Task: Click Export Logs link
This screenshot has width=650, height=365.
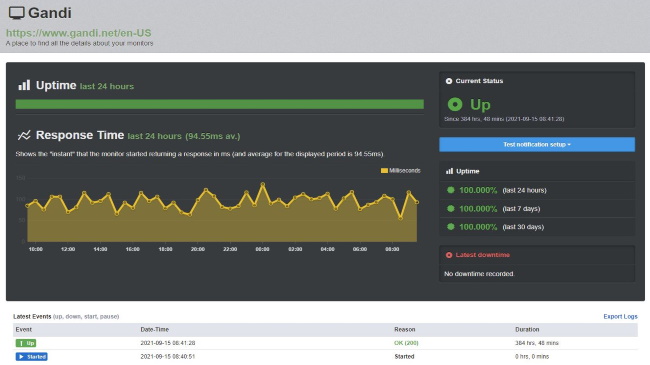Action: click(x=620, y=316)
